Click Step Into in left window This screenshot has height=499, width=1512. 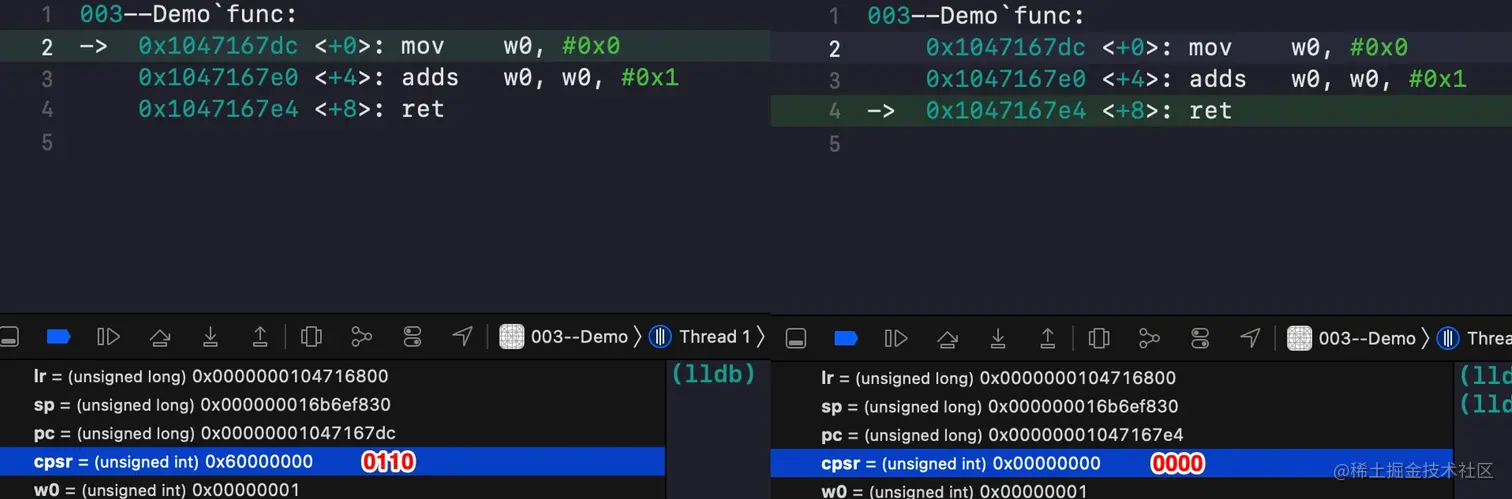click(210, 337)
